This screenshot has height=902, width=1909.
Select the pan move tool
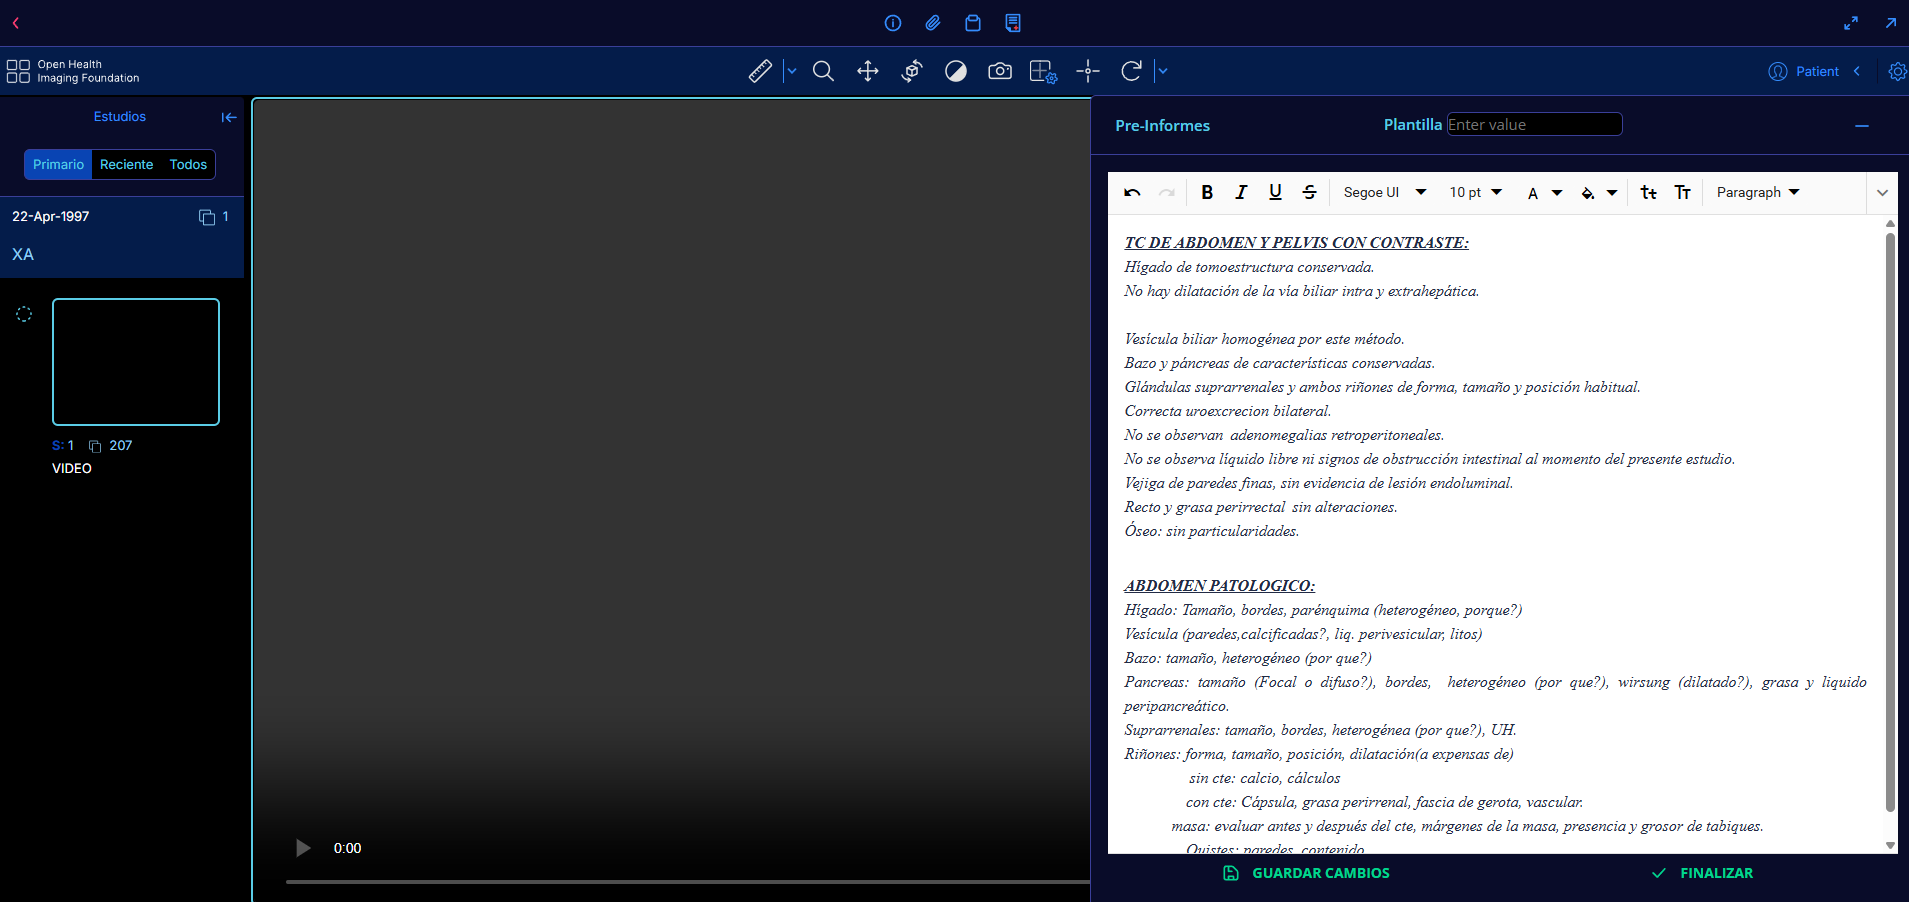868,71
